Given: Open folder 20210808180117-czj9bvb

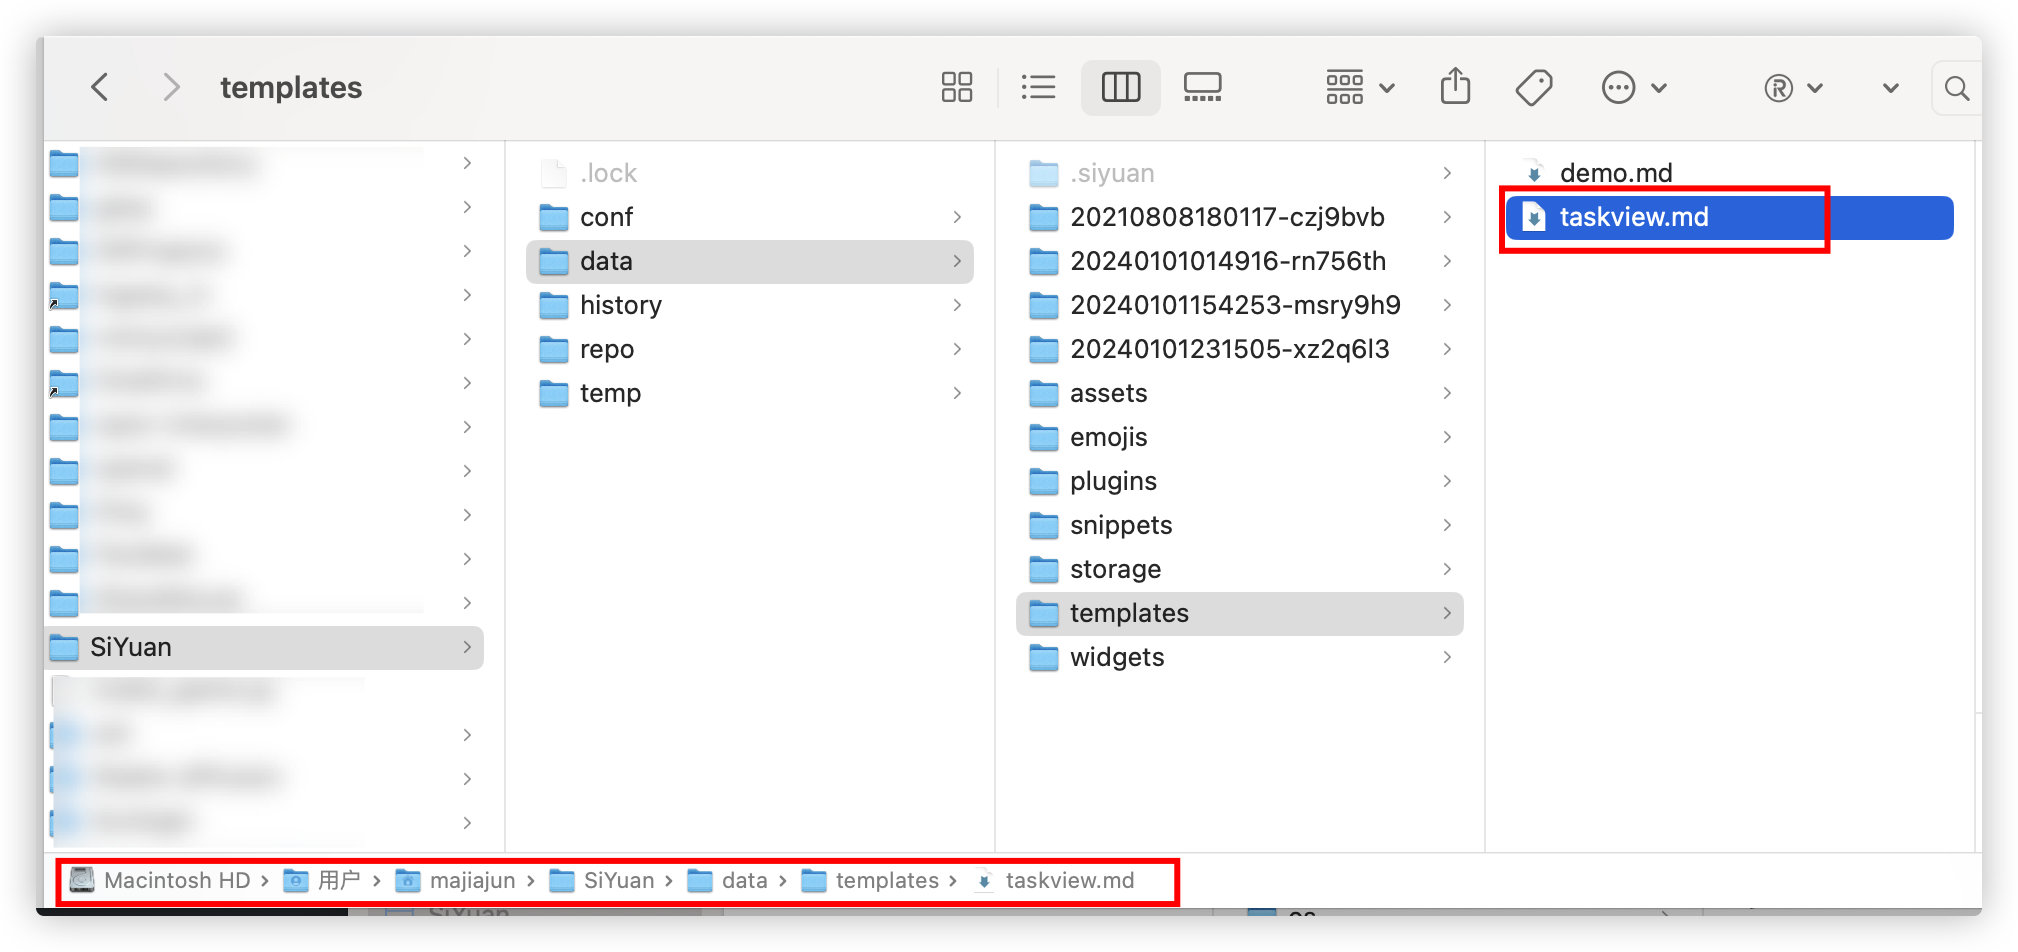Looking at the screenshot, I should tap(1240, 218).
